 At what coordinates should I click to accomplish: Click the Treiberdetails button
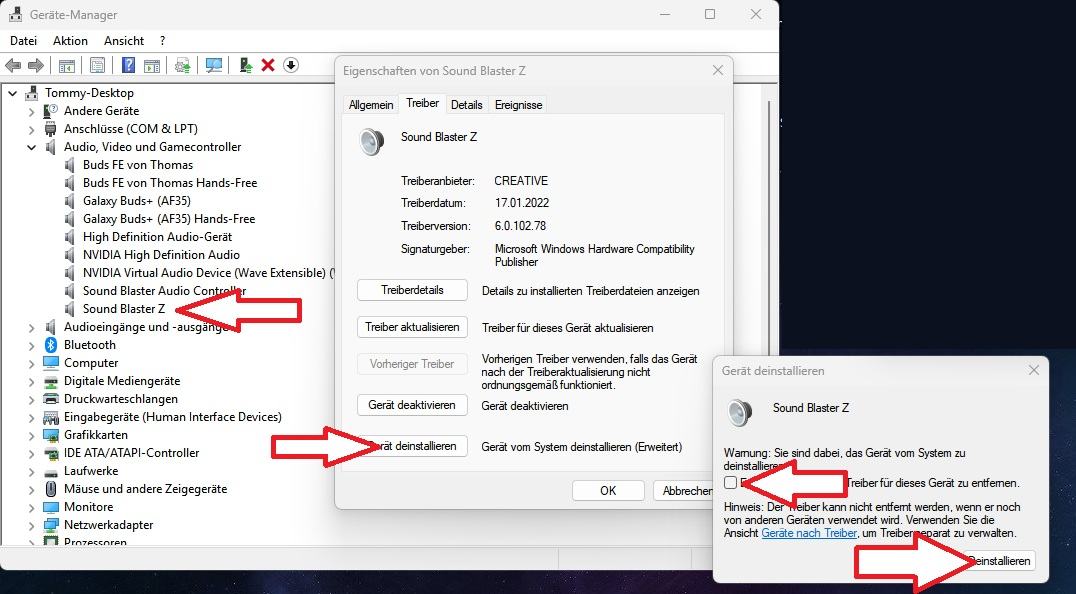pos(412,290)
